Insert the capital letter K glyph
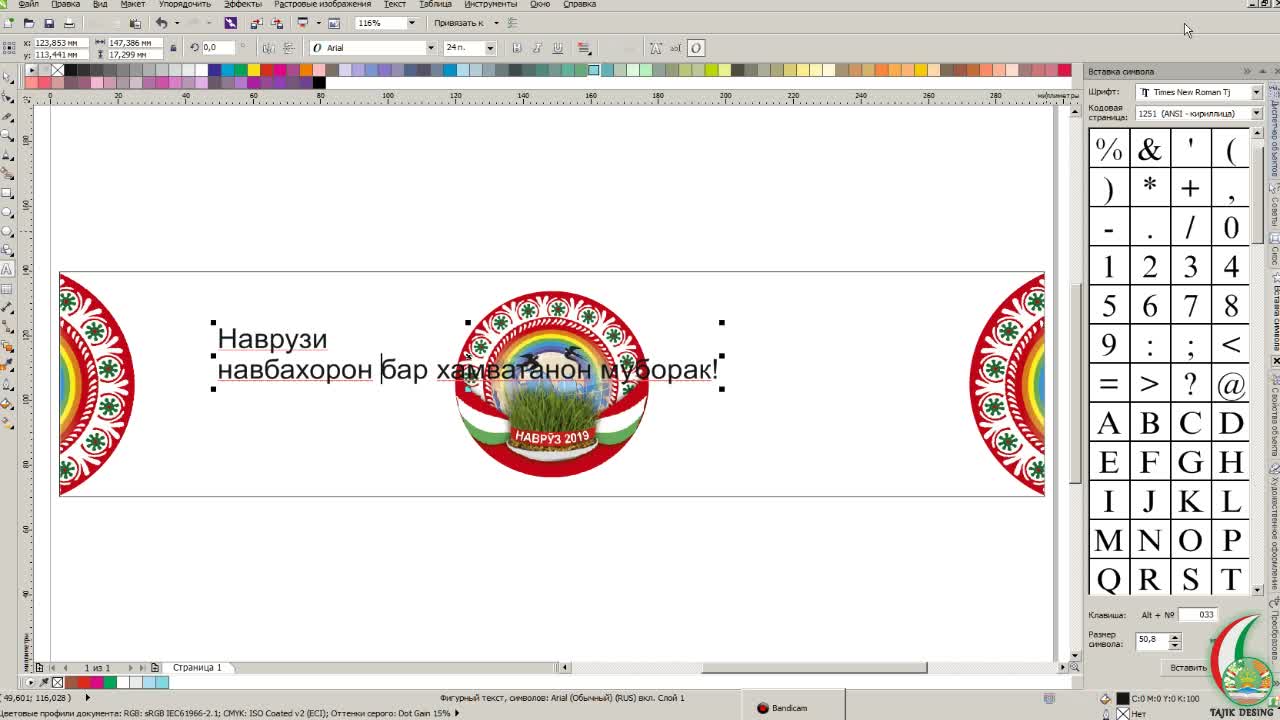 coord(1190,501)
